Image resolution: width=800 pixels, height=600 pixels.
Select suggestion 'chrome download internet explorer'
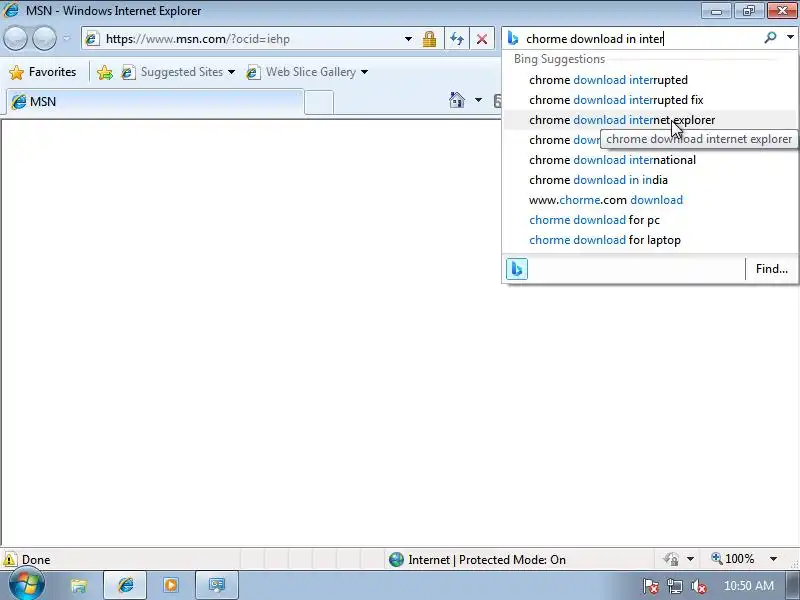click(649, 120)
